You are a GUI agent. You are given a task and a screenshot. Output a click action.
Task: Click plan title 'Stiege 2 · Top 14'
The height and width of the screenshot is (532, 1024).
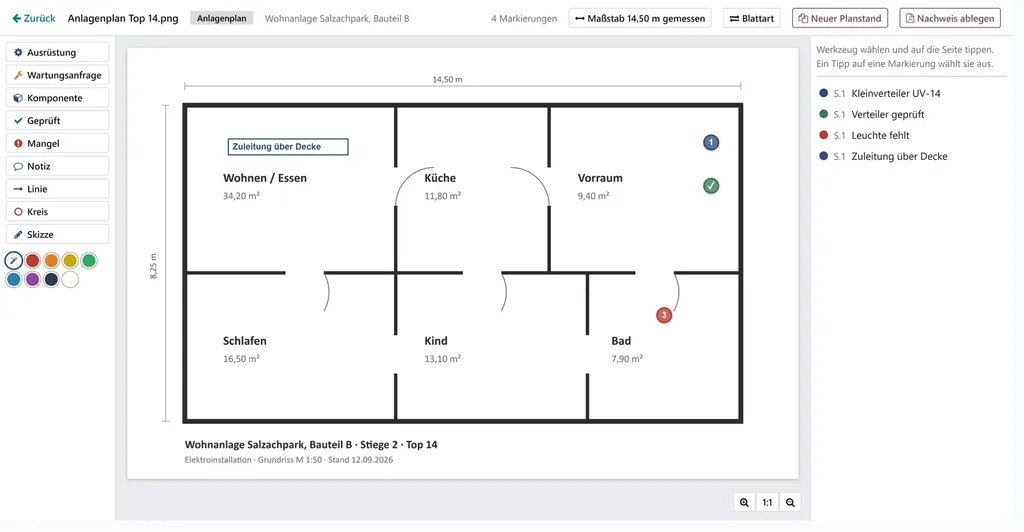[399, 445]
